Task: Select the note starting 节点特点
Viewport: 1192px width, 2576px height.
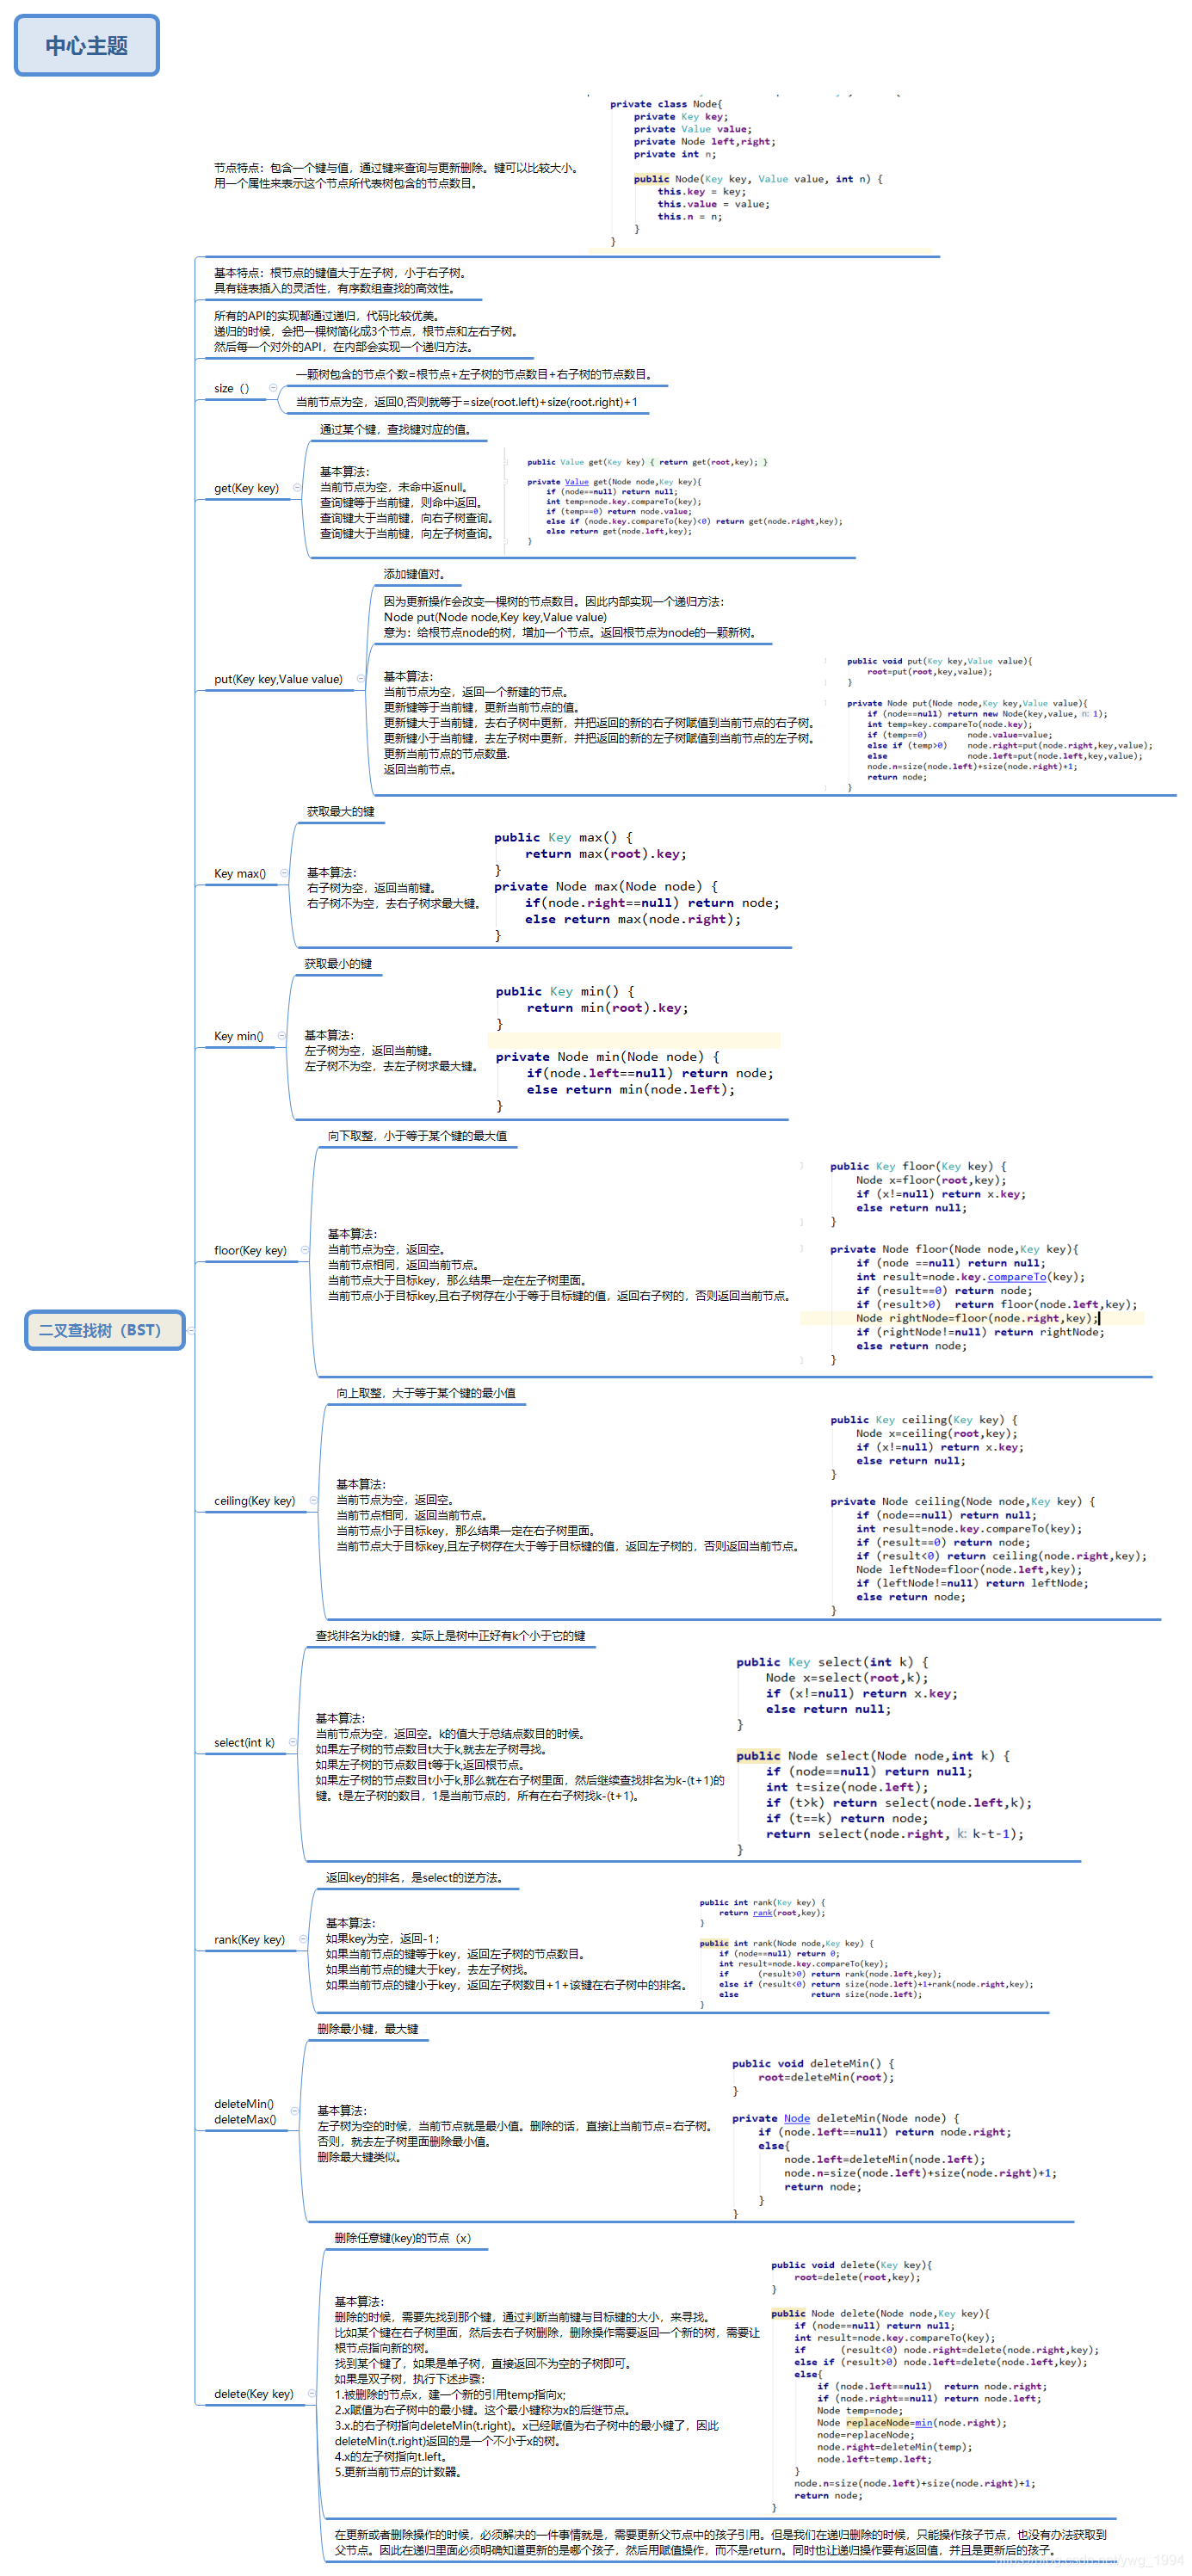Action: tap(396, 175)
